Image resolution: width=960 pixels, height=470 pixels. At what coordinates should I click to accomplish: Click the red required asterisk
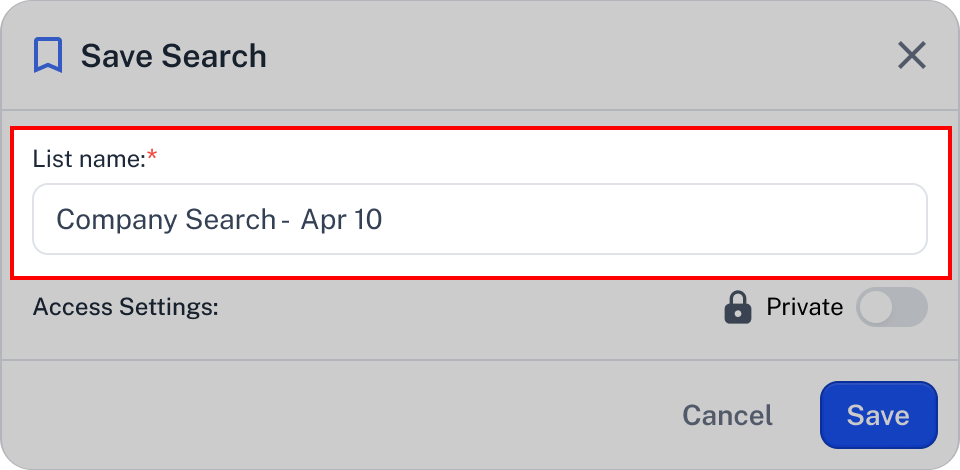coord(152,157)
